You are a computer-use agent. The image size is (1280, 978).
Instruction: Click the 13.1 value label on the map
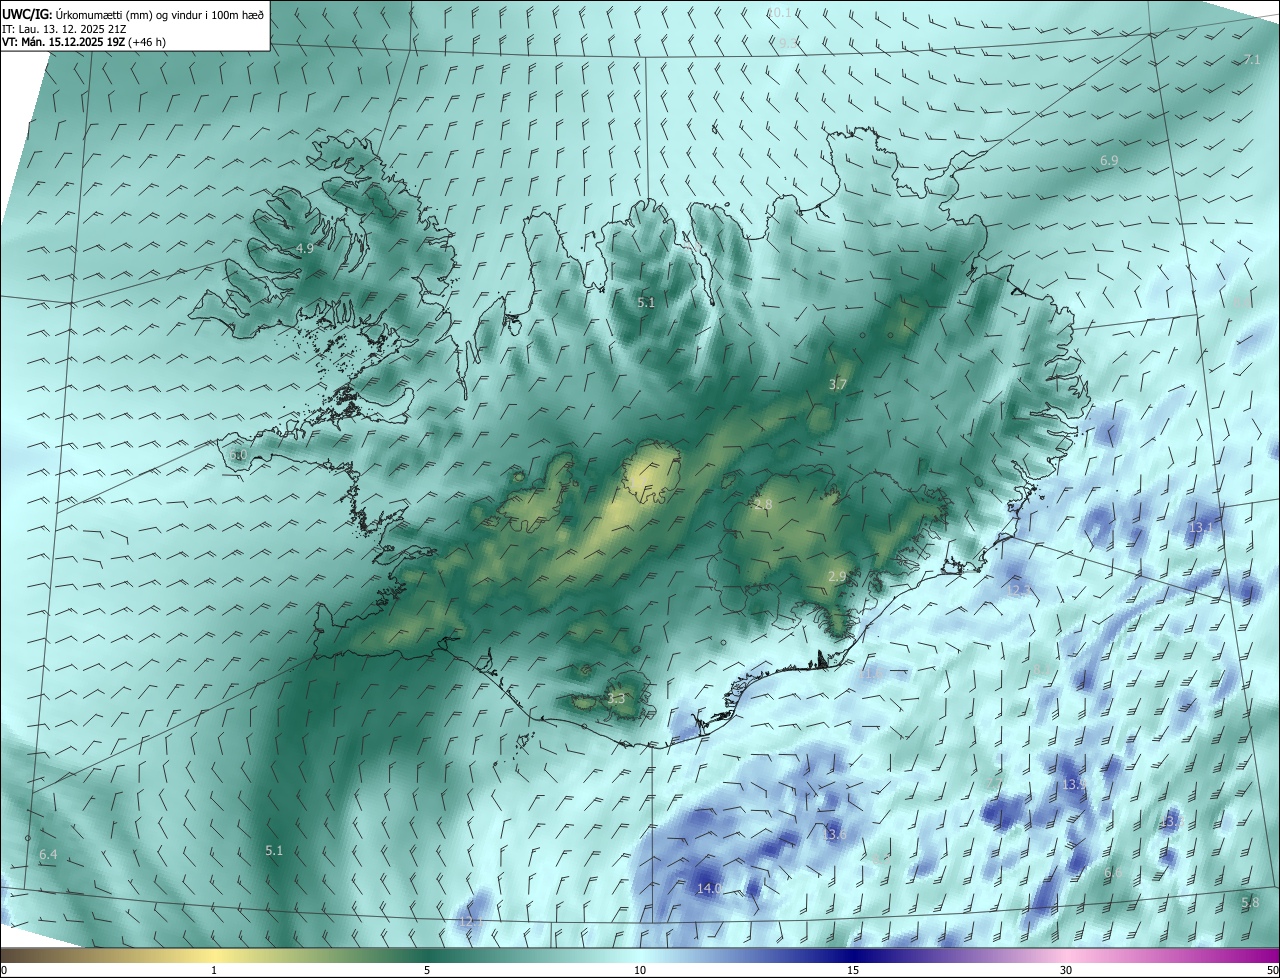tap(1200, 527)
